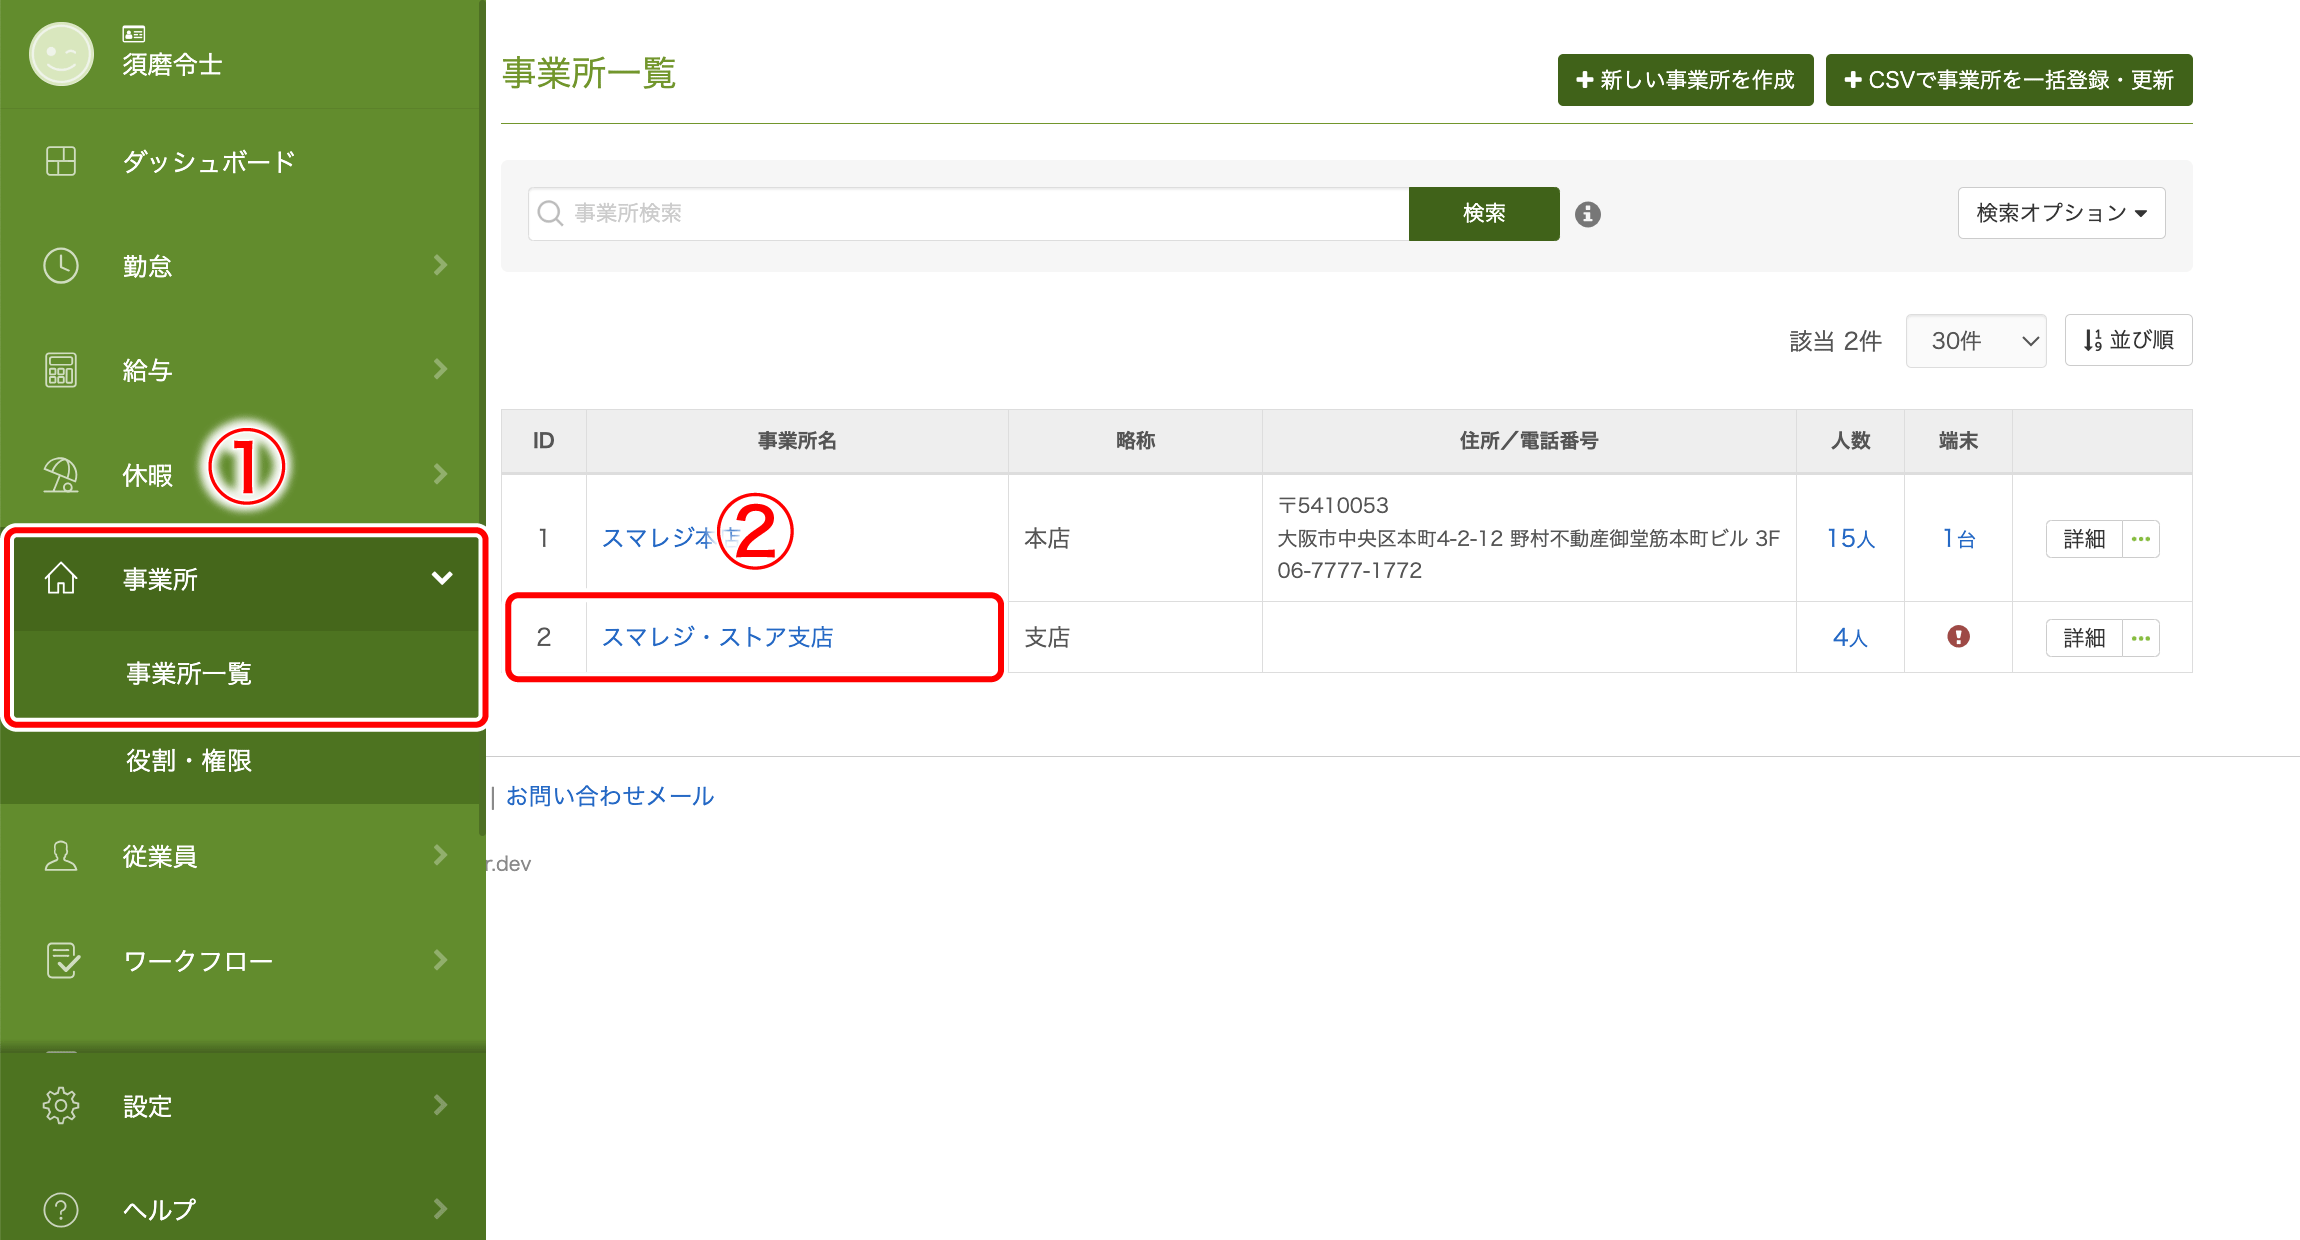The height and width of the screenshot is (1240, 2300).
Task: Click the user name 須磨令士
Action: [172, 65]
